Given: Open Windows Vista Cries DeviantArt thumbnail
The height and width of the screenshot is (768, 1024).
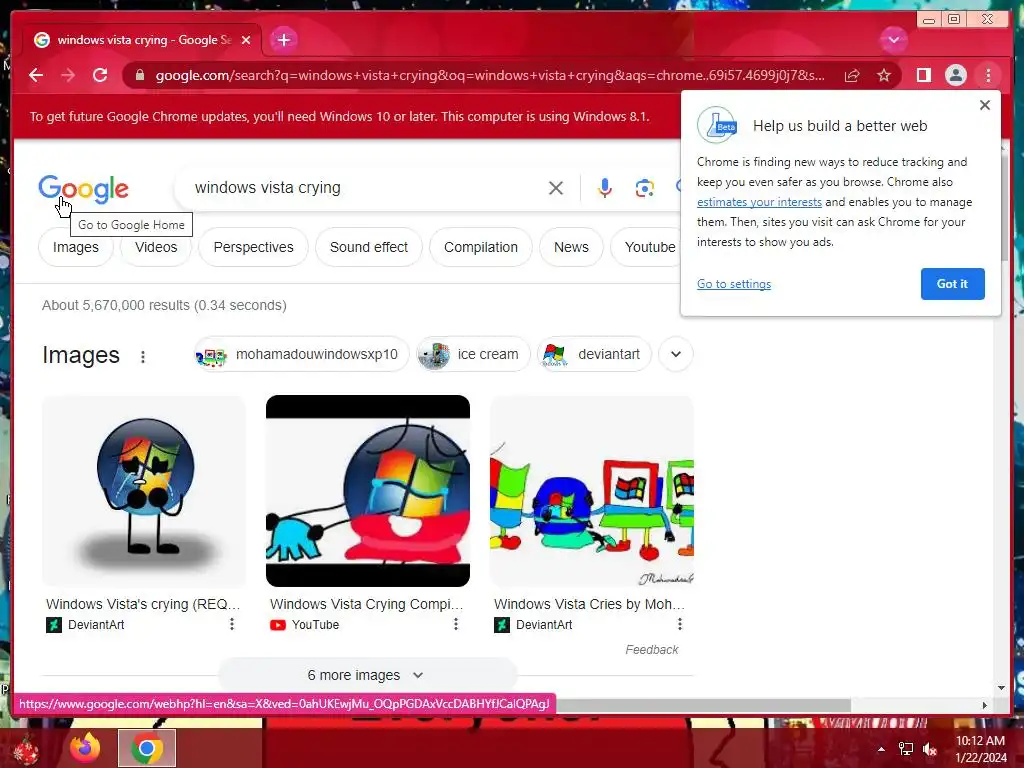Looking at the screenshot, I should tap(592, 491).
